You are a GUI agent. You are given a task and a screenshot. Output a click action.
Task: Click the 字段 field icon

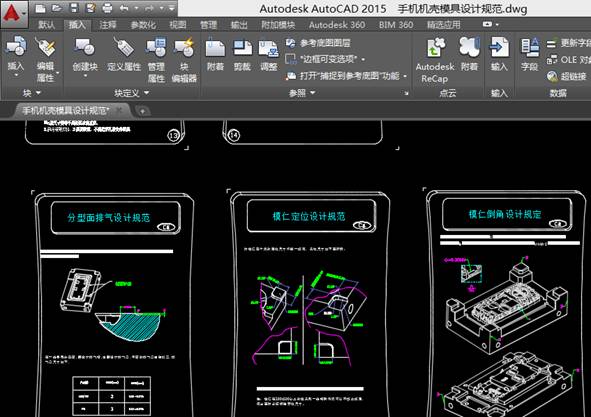(530, 47)
